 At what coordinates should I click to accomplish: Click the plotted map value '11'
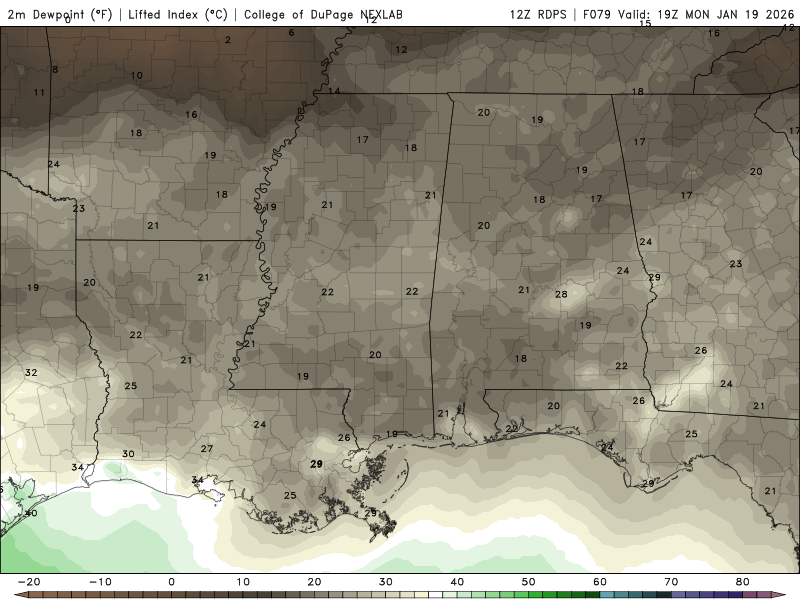(39, 93)
